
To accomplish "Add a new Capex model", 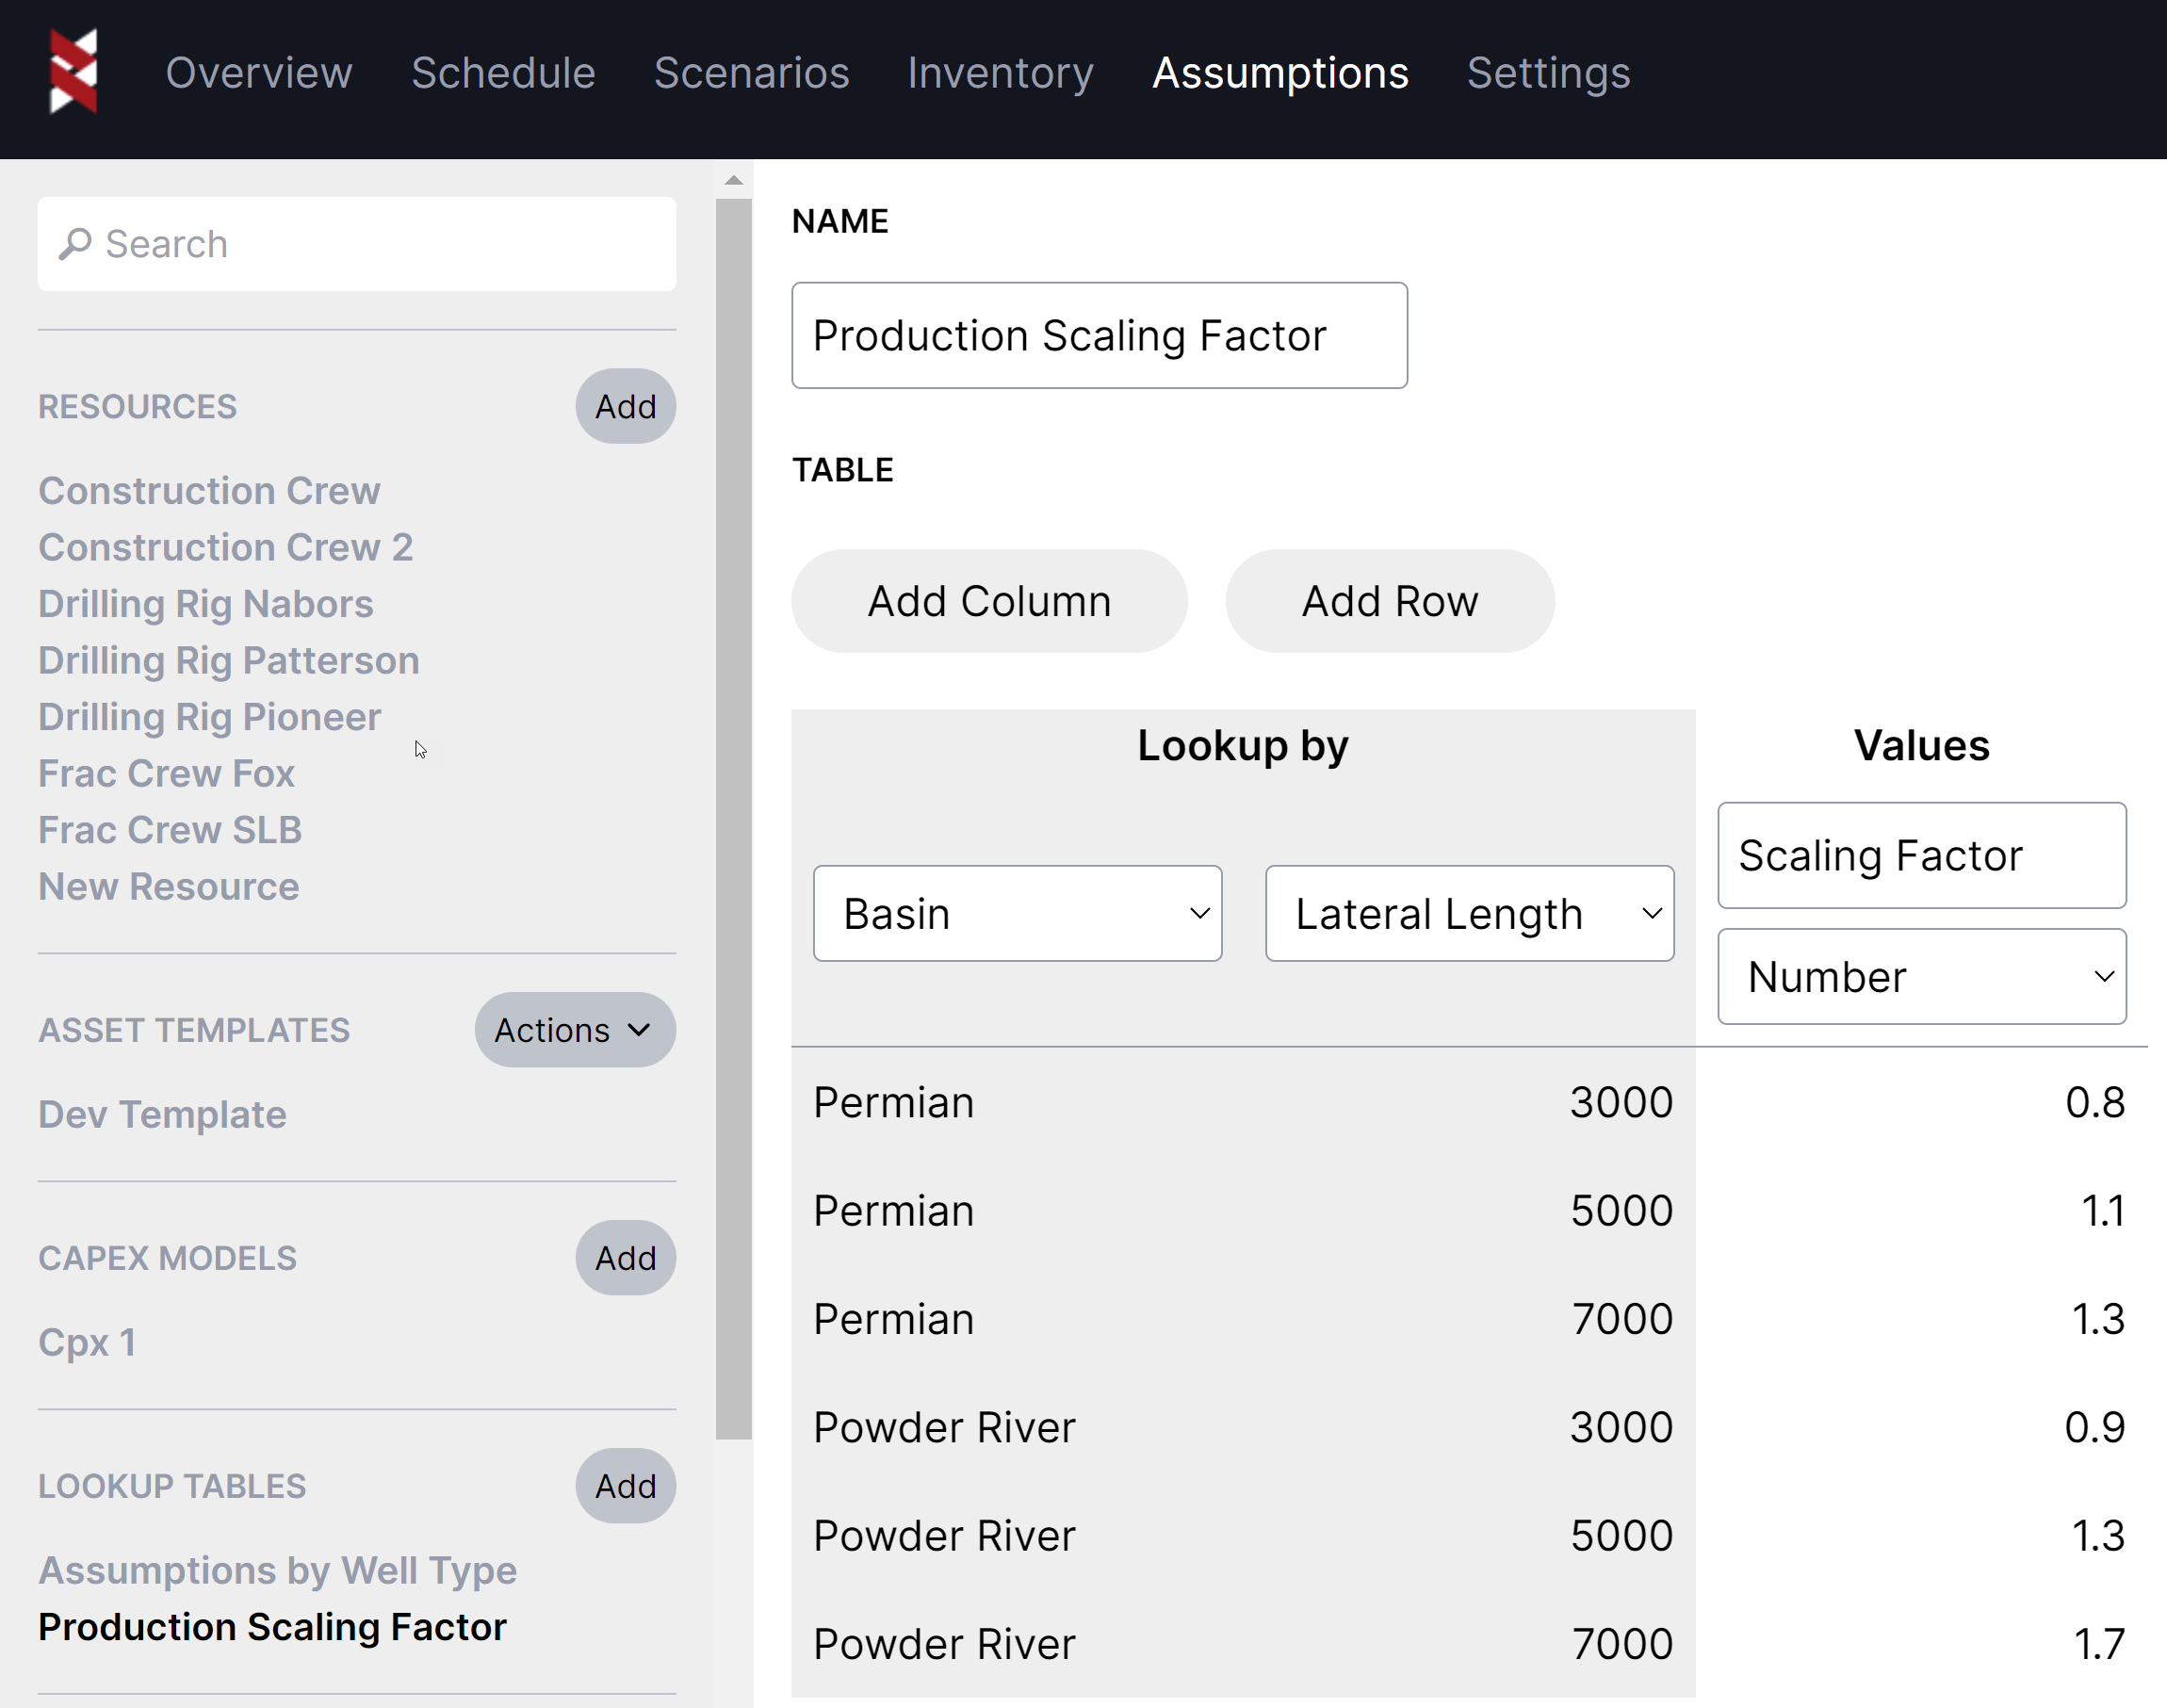I will pos(625,1257).
